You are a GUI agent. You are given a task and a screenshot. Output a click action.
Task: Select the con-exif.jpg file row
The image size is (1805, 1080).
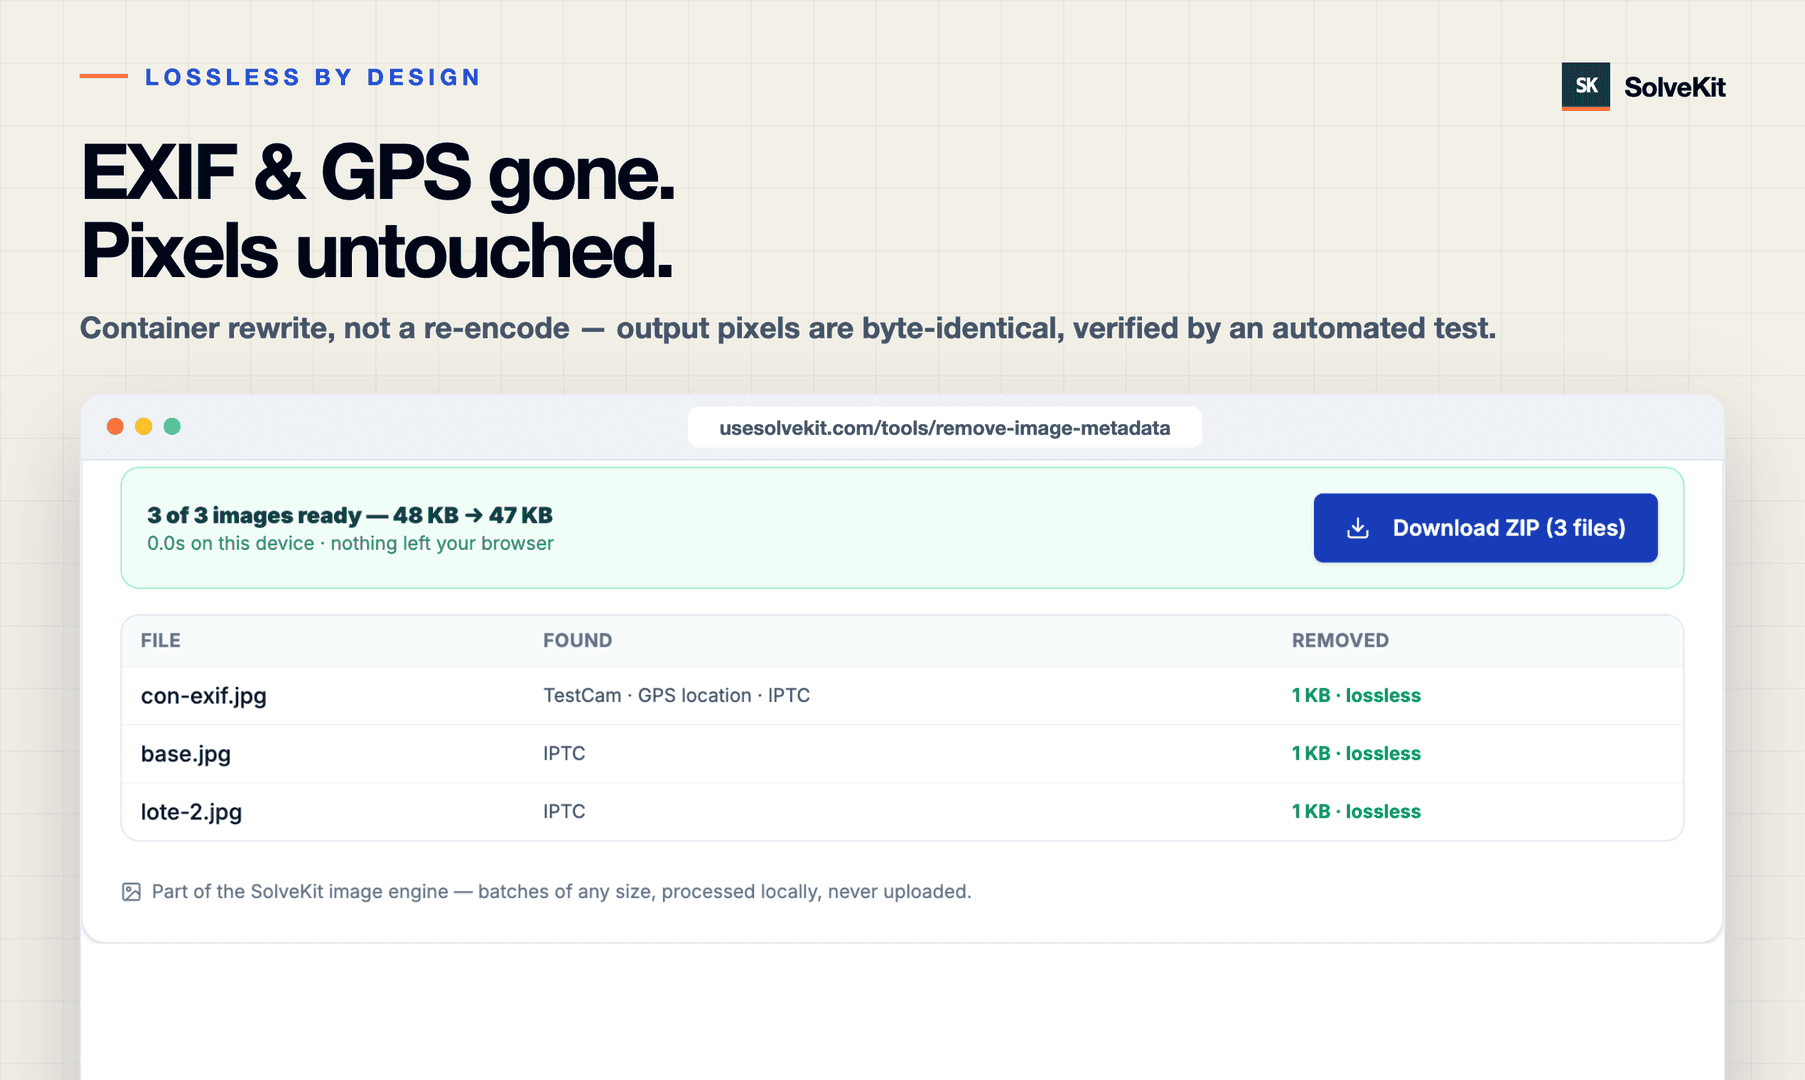[902, 696]
